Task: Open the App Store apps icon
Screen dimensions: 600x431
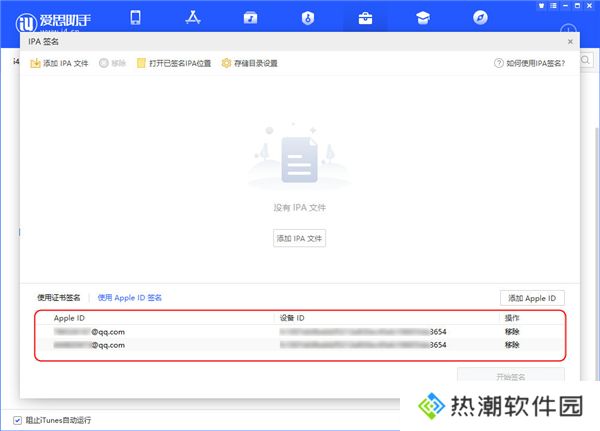Action: [193, 18]
